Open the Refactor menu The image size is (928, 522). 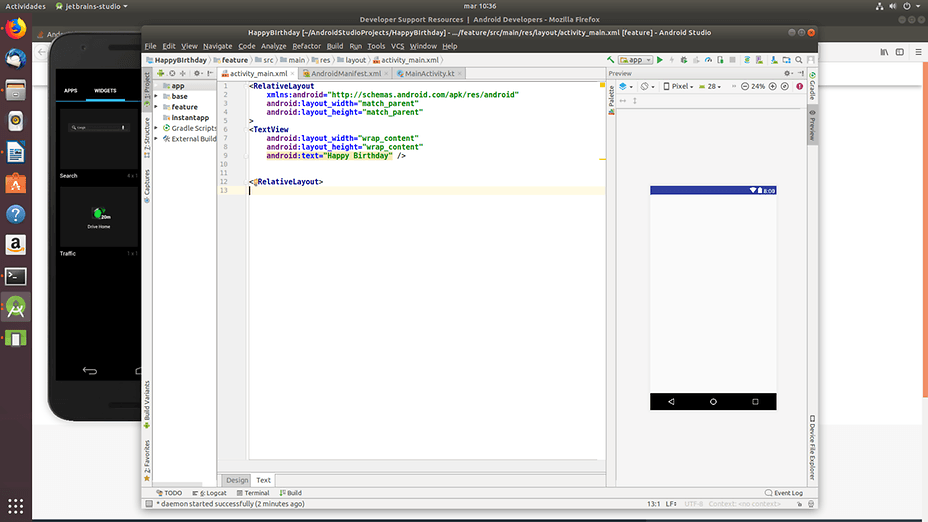coord(306,46)
